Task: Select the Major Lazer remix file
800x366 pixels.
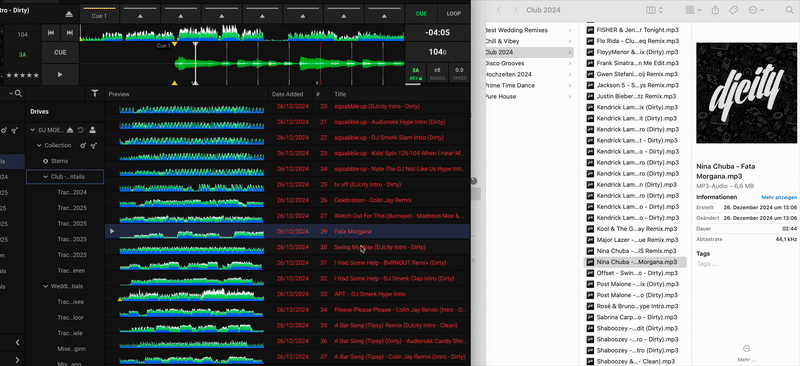Action: (633, 240)
